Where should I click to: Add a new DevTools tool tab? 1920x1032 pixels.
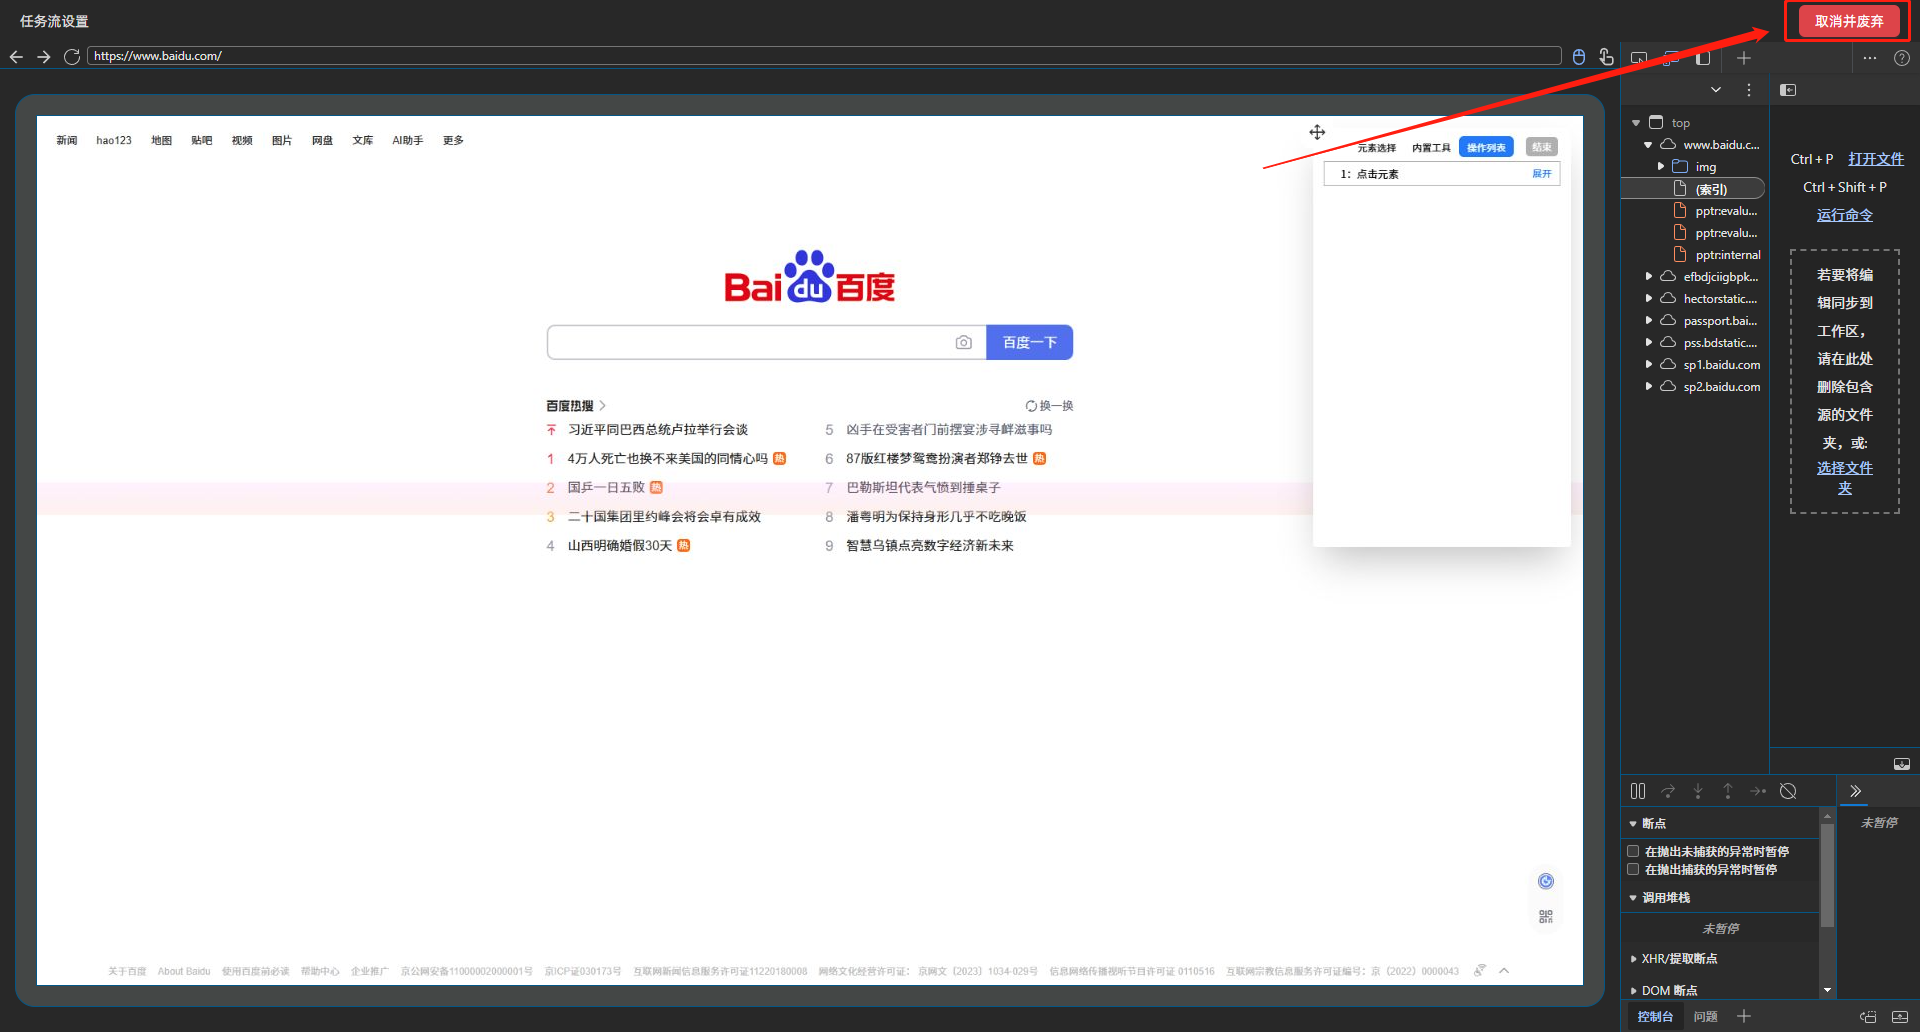(1744, 58)
